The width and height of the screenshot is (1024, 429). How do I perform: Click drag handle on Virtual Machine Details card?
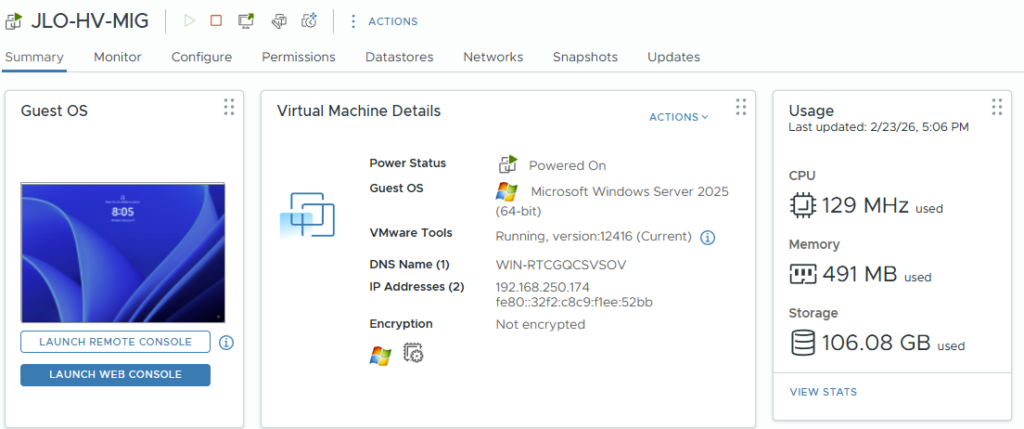(741, 107)
